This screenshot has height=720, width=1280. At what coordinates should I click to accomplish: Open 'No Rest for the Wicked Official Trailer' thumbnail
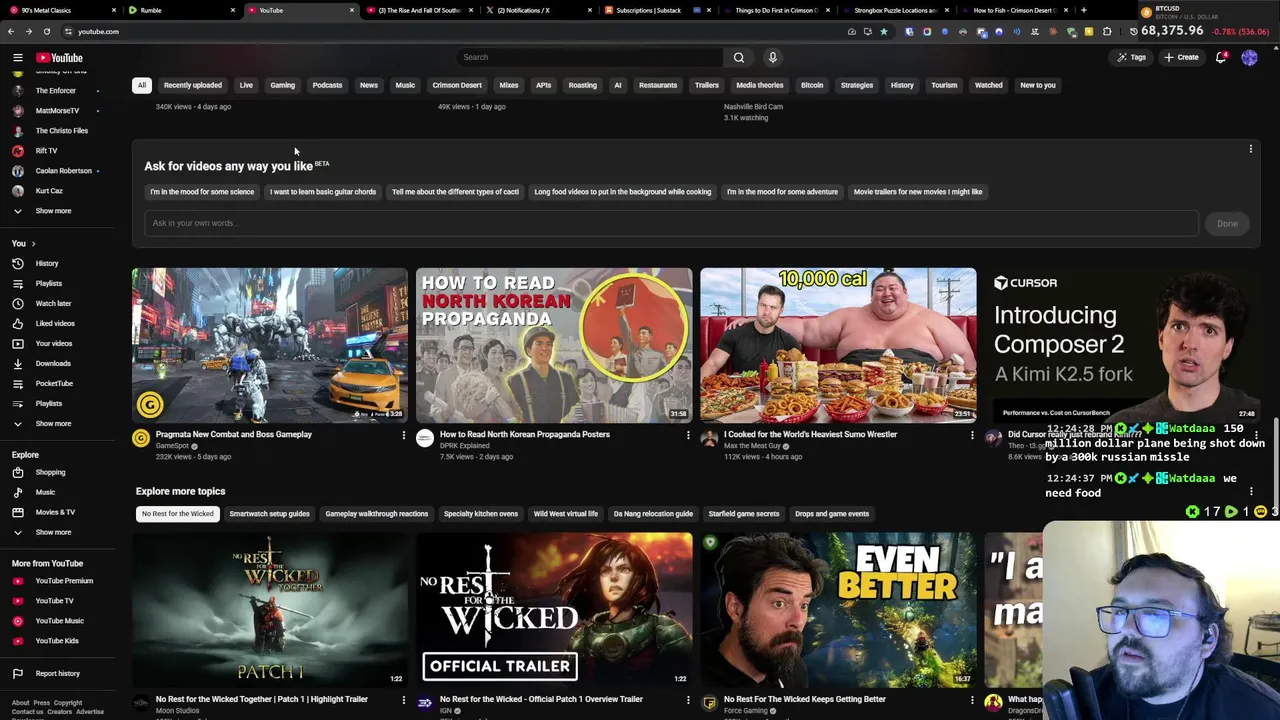pos(554,610)
